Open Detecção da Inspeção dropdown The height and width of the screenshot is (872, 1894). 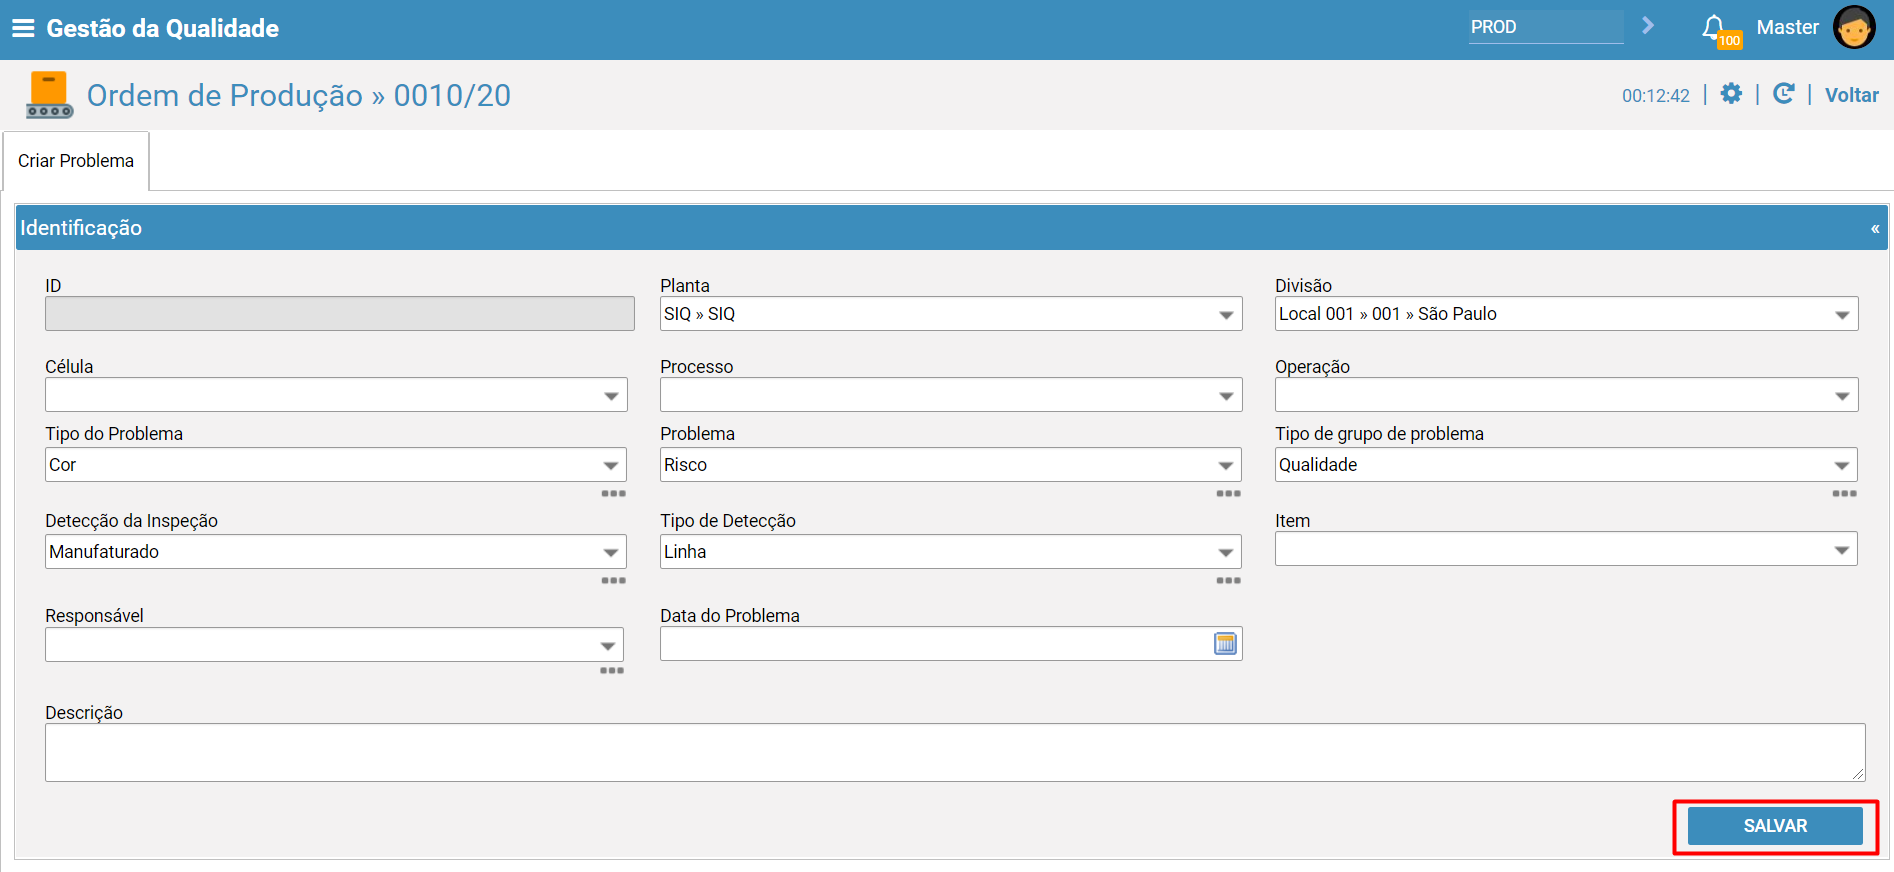point(336,552)
